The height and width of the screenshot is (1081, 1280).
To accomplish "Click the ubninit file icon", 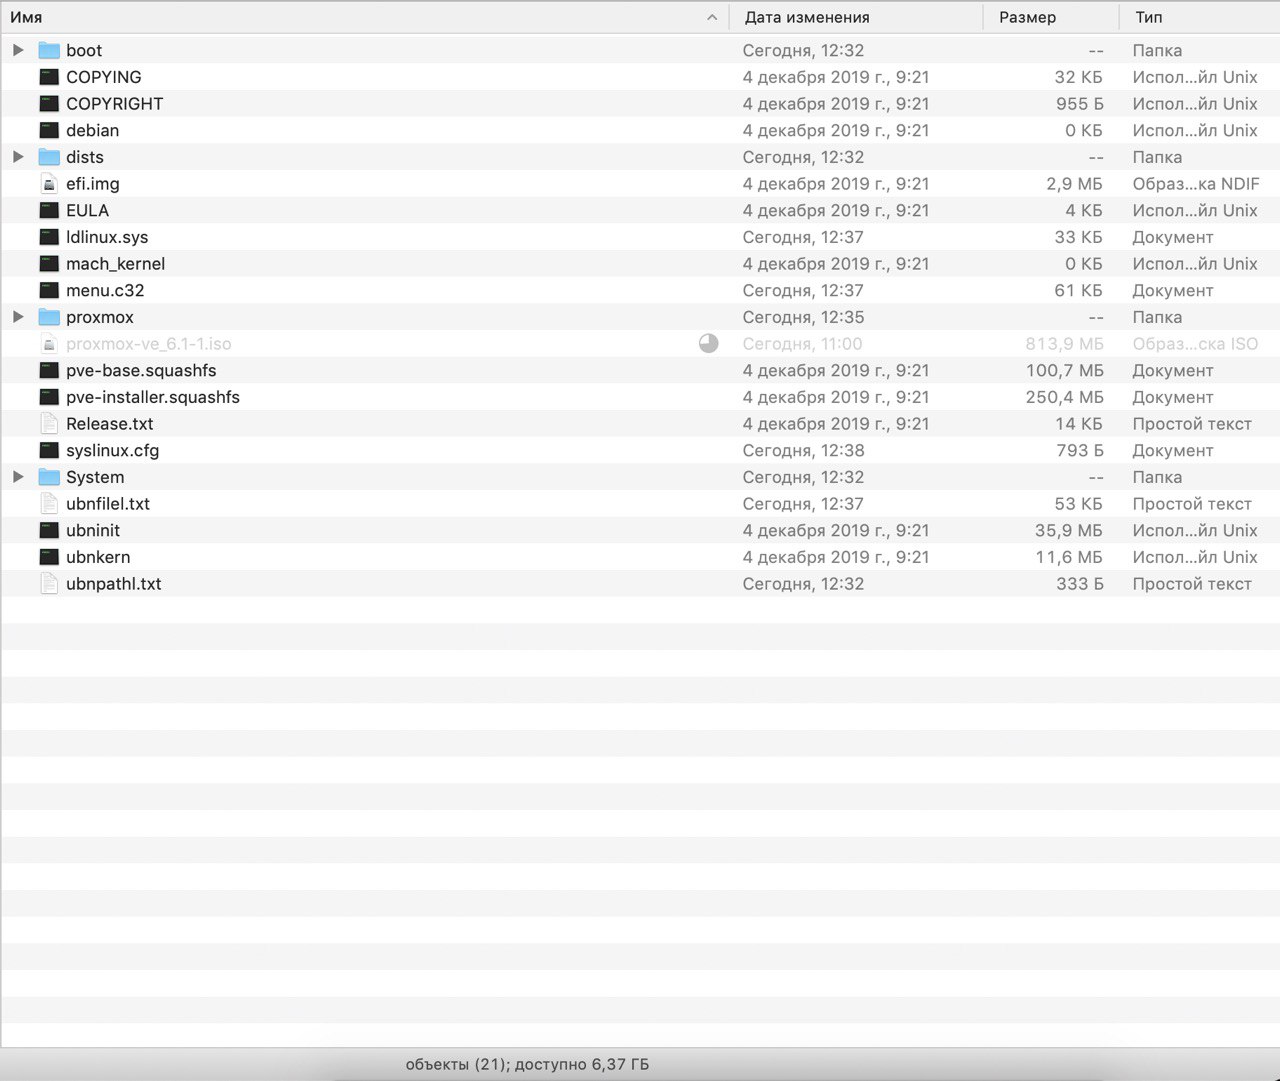I will pyautogui.click(x=49, y=530).
